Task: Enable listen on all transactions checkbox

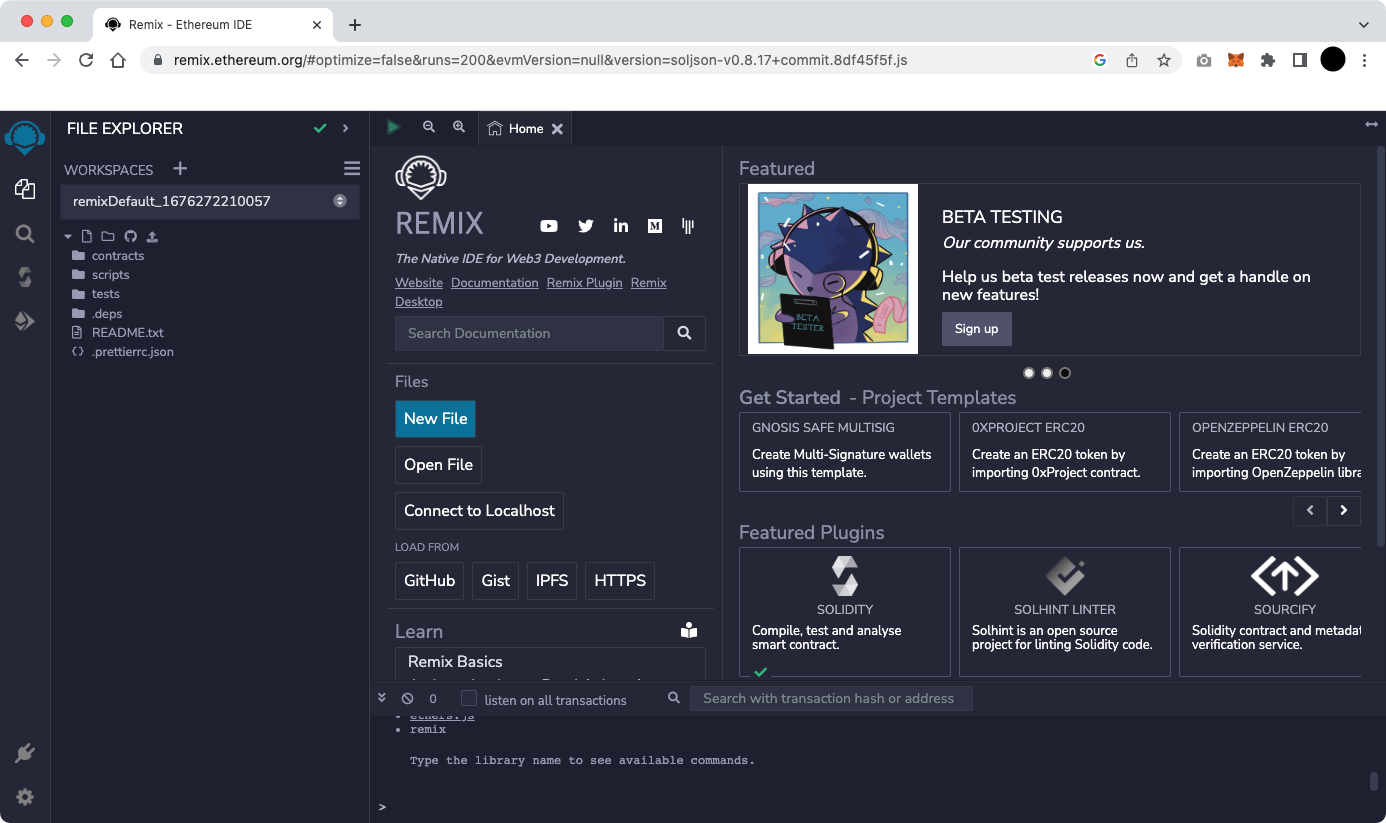Action: tap(468, 698)
